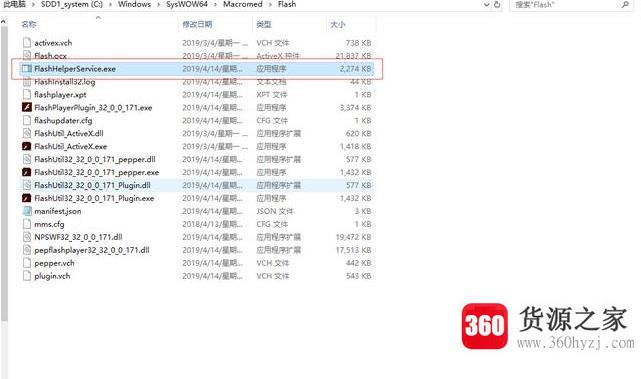The height and width of the screenshot is (379, 641).
Task: Click FlashUtil32_32_0_0_171_pepper.exe Flash icon
Action: tap(27, 172)
